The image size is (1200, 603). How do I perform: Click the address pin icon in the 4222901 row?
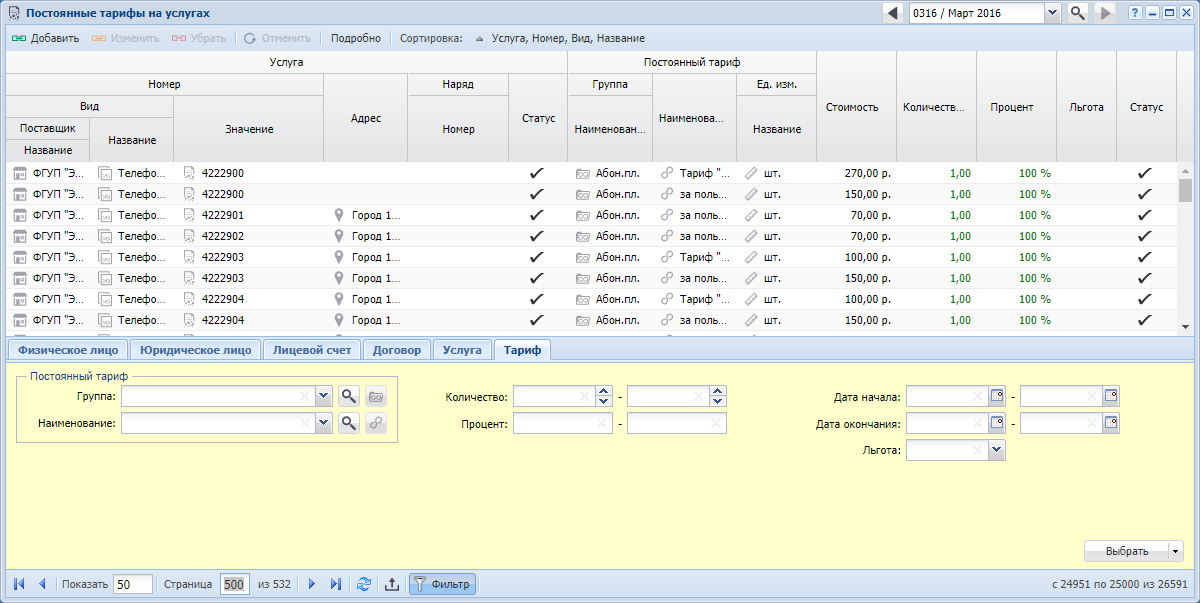click(339, 215)
